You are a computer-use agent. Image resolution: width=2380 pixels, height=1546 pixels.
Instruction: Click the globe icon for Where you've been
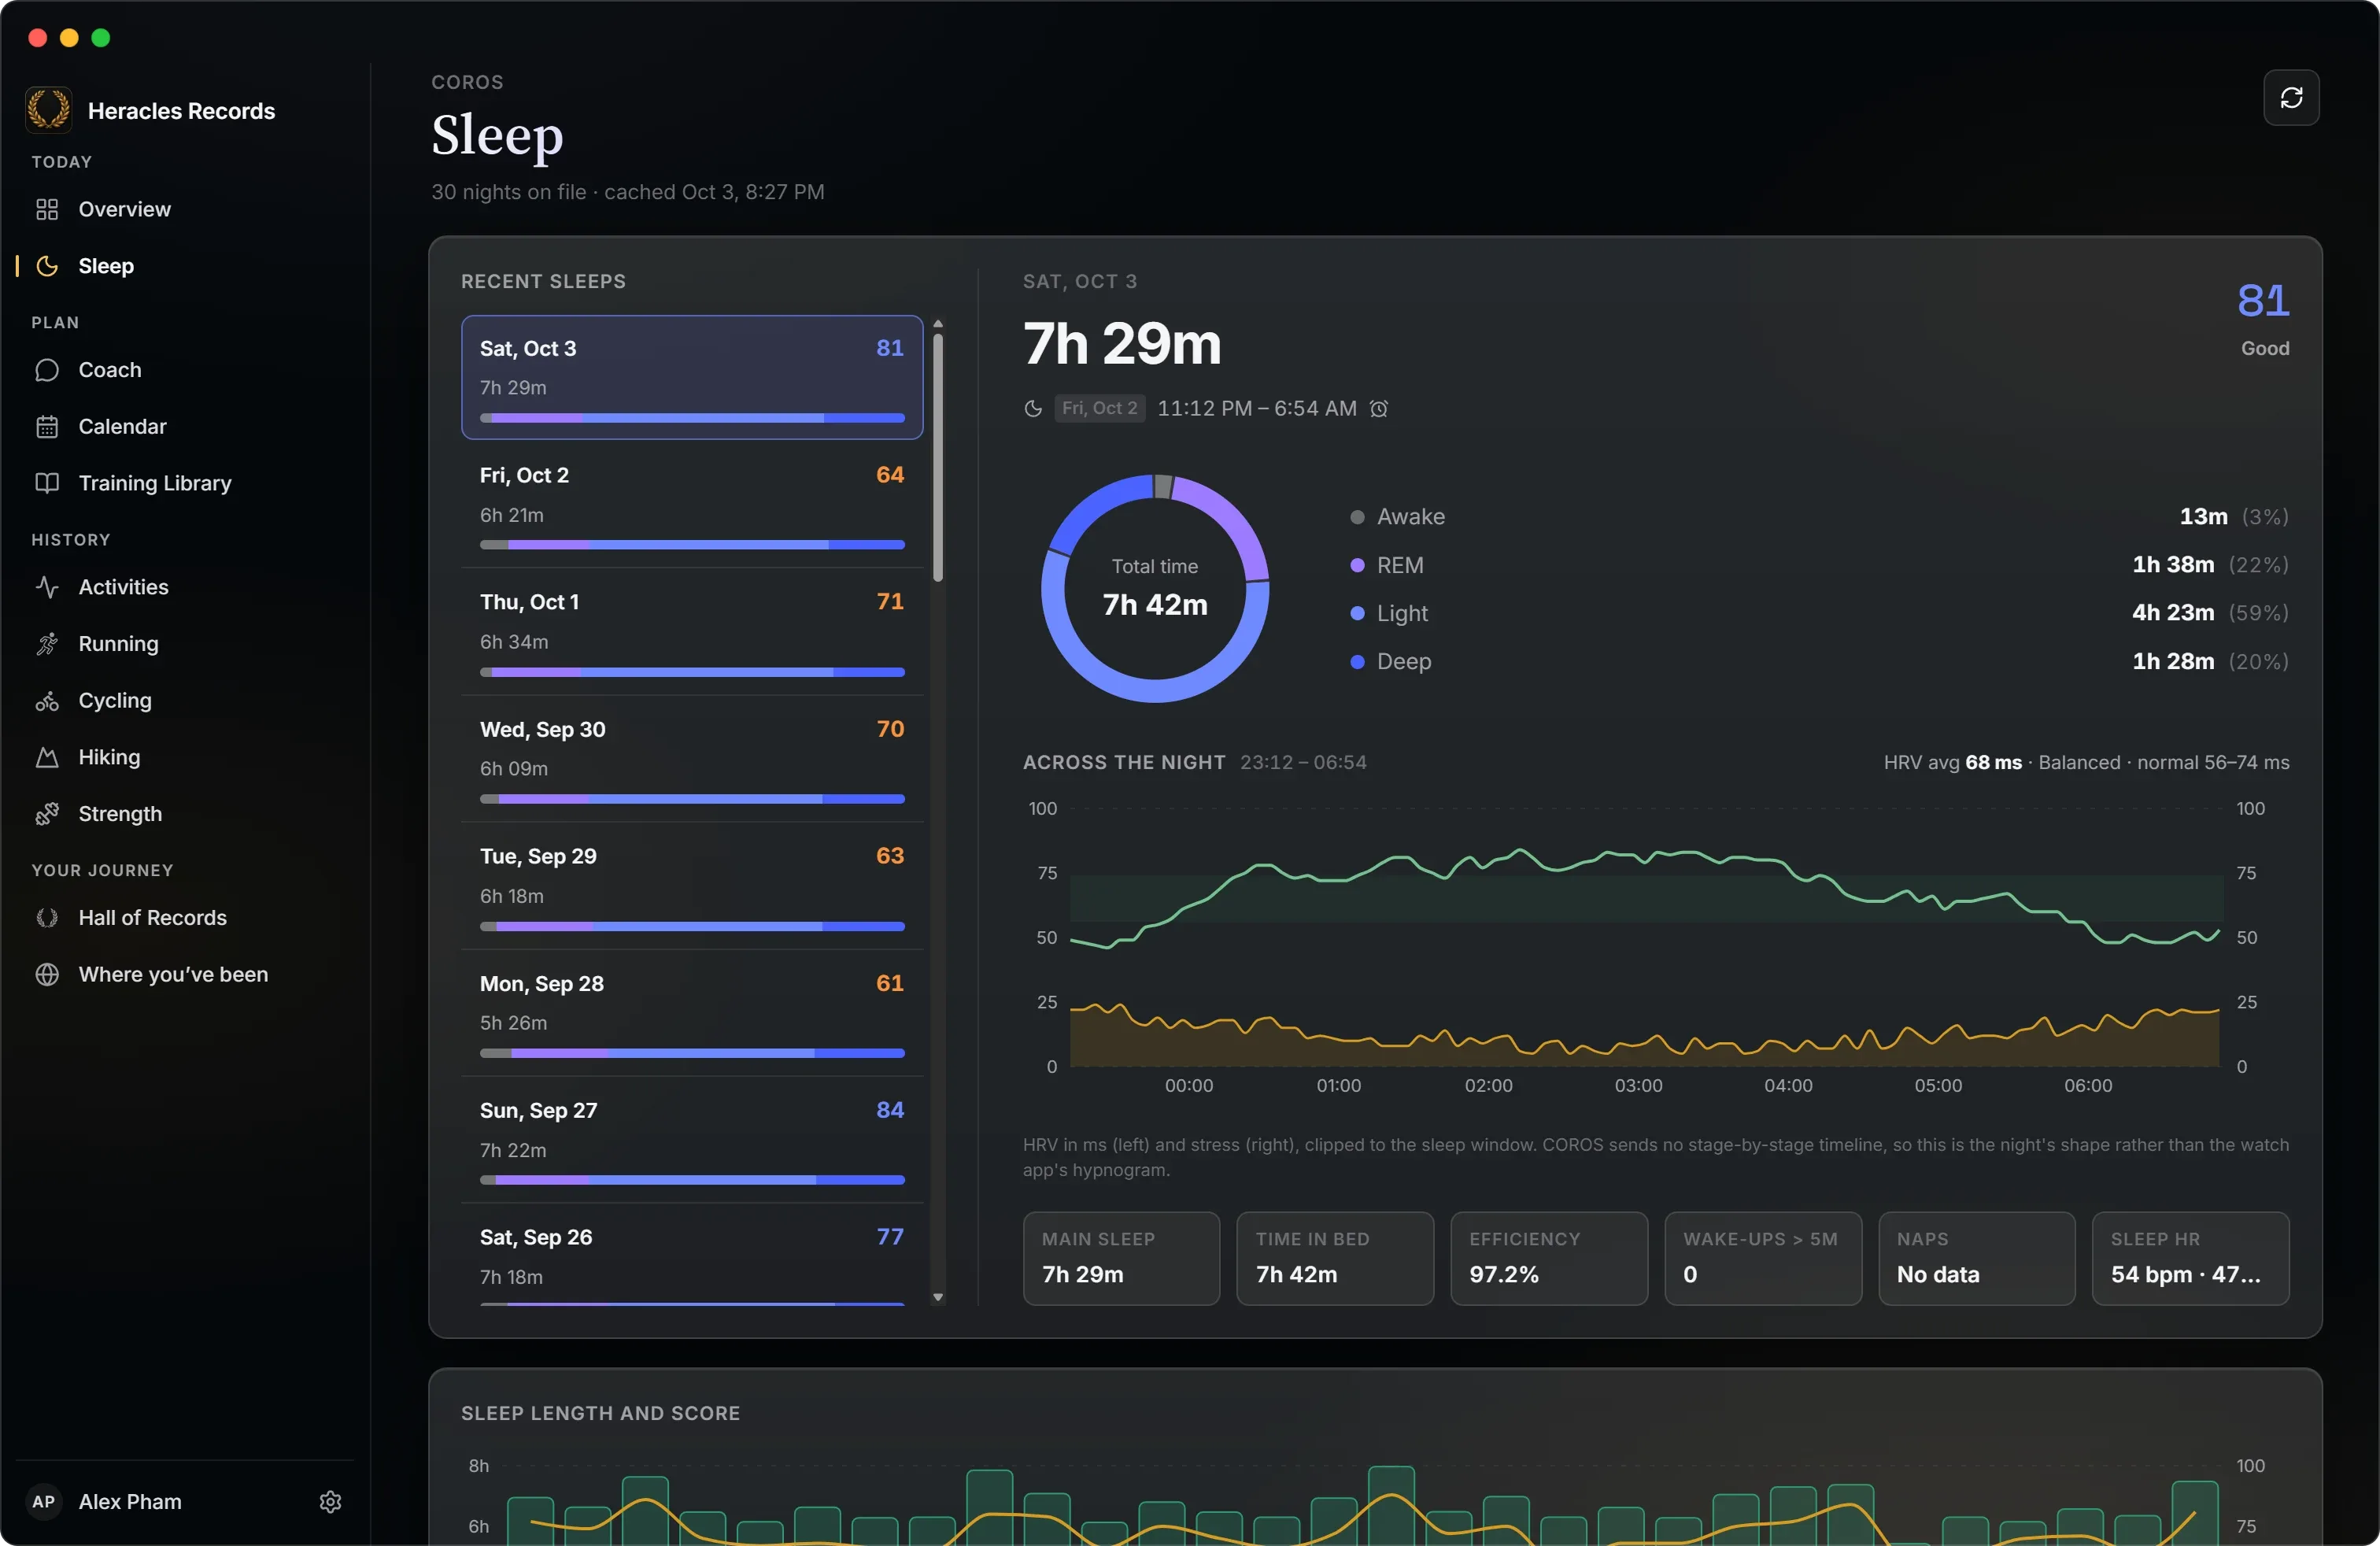47,974
